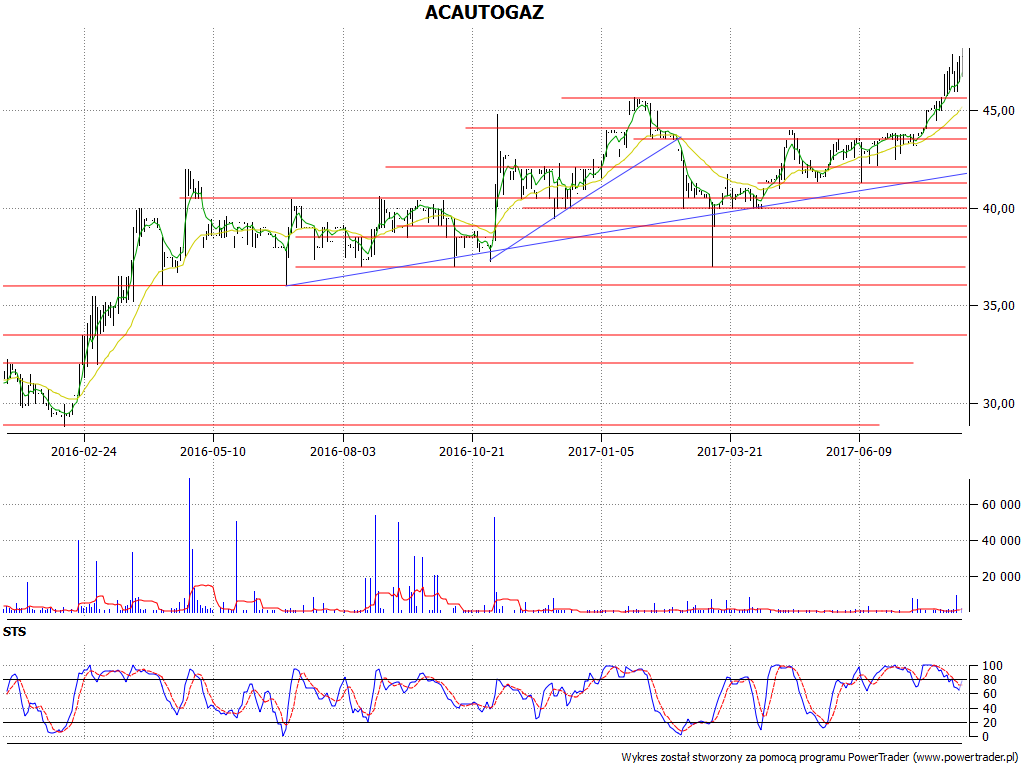
Task: Click the 60 level on STS axis
Action: pos(989,694)
